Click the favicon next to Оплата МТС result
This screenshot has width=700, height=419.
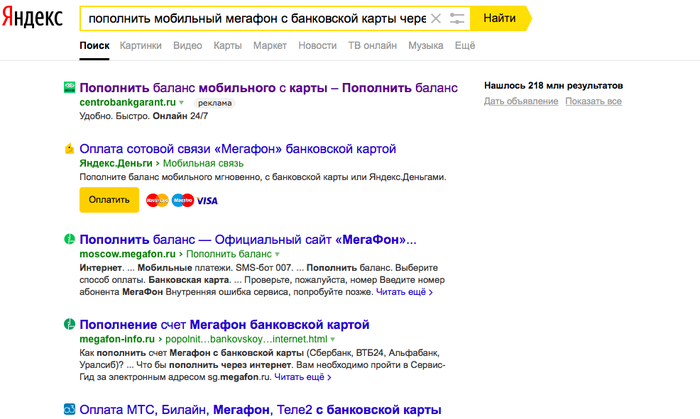(x=69, y=409)
